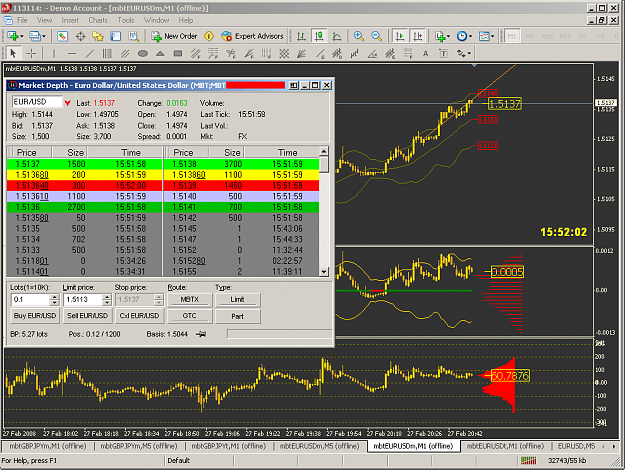Select the Fibonacci Retracement tool
Screen dimensions: 625x470
point(213,53)
